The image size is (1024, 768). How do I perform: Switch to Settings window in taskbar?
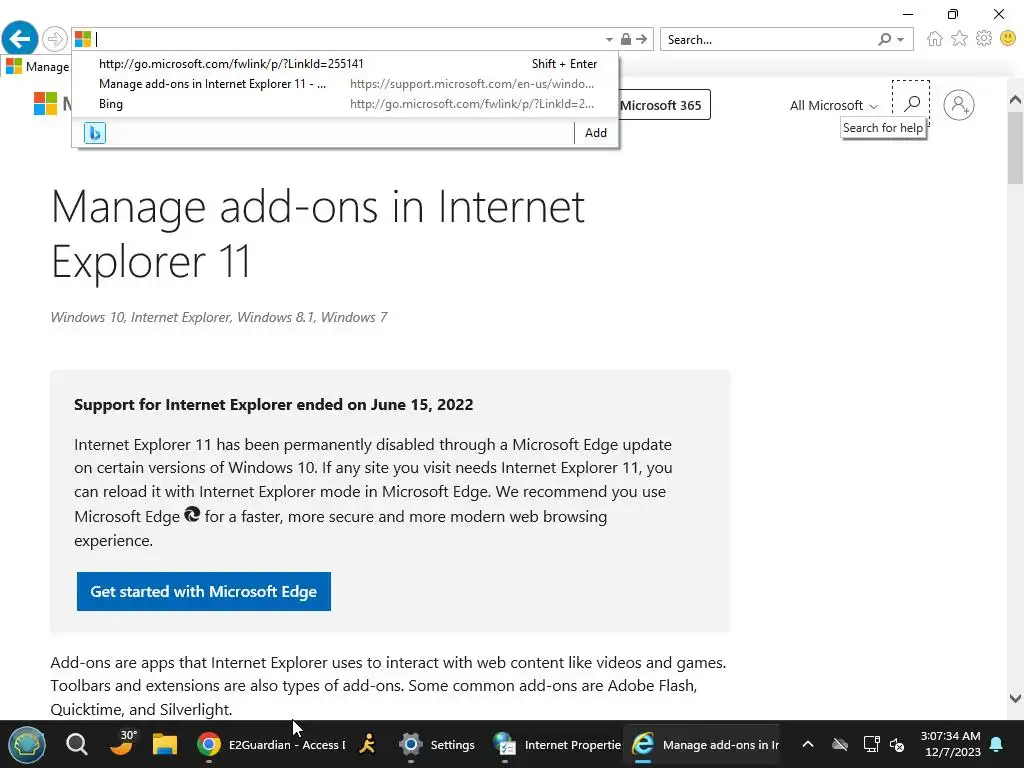pos(437,744)
